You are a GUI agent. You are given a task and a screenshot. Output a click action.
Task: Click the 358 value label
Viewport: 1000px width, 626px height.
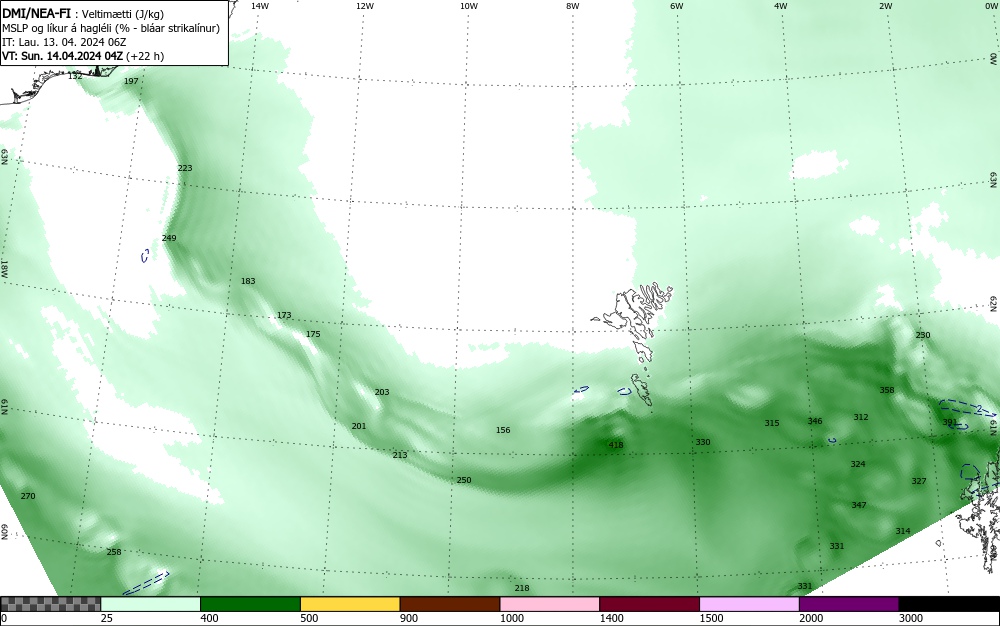[x=886, y=390]
